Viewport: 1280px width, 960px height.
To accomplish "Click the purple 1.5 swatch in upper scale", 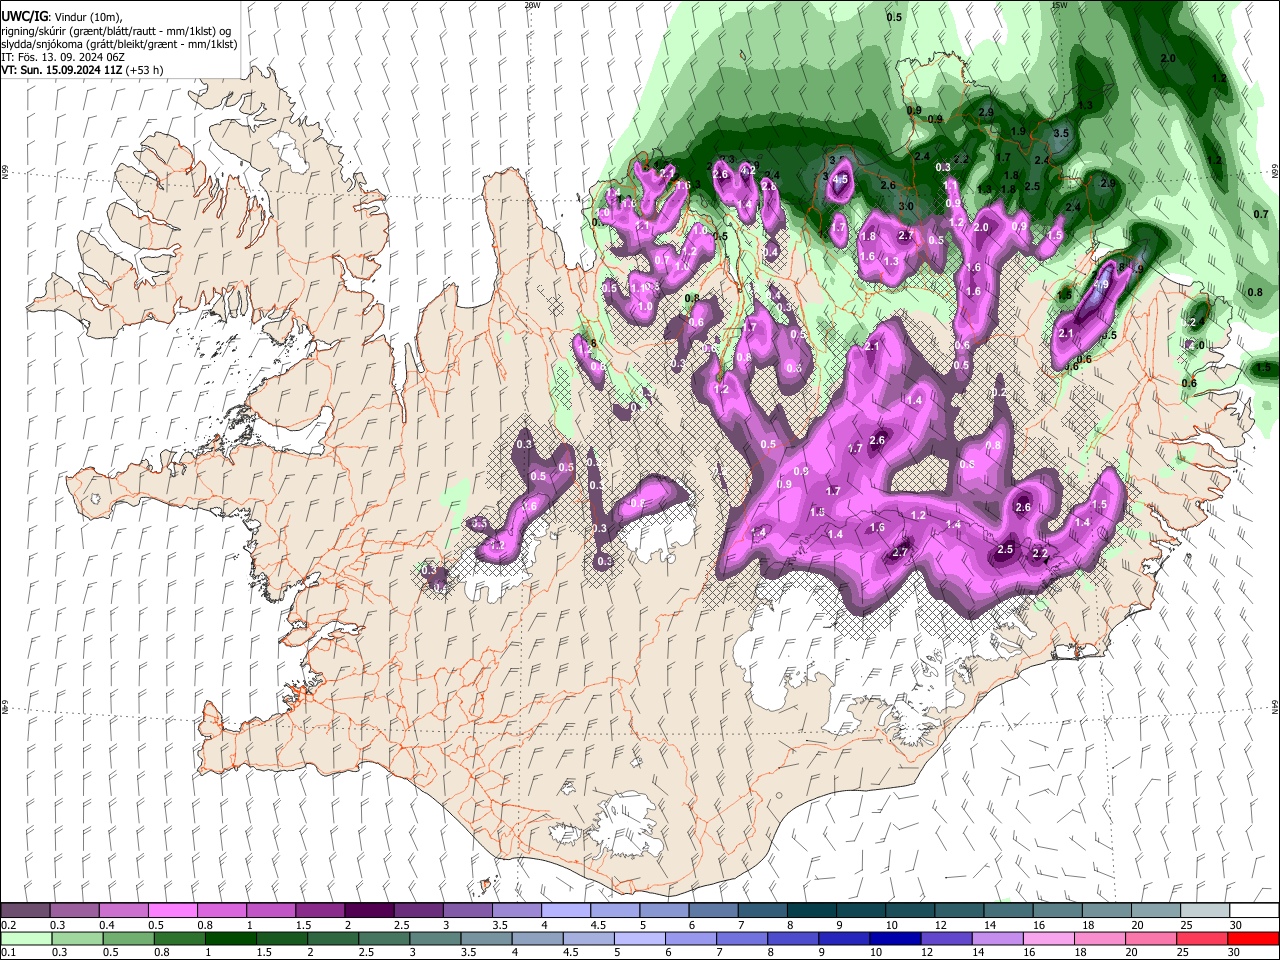I will pos(320,911).
